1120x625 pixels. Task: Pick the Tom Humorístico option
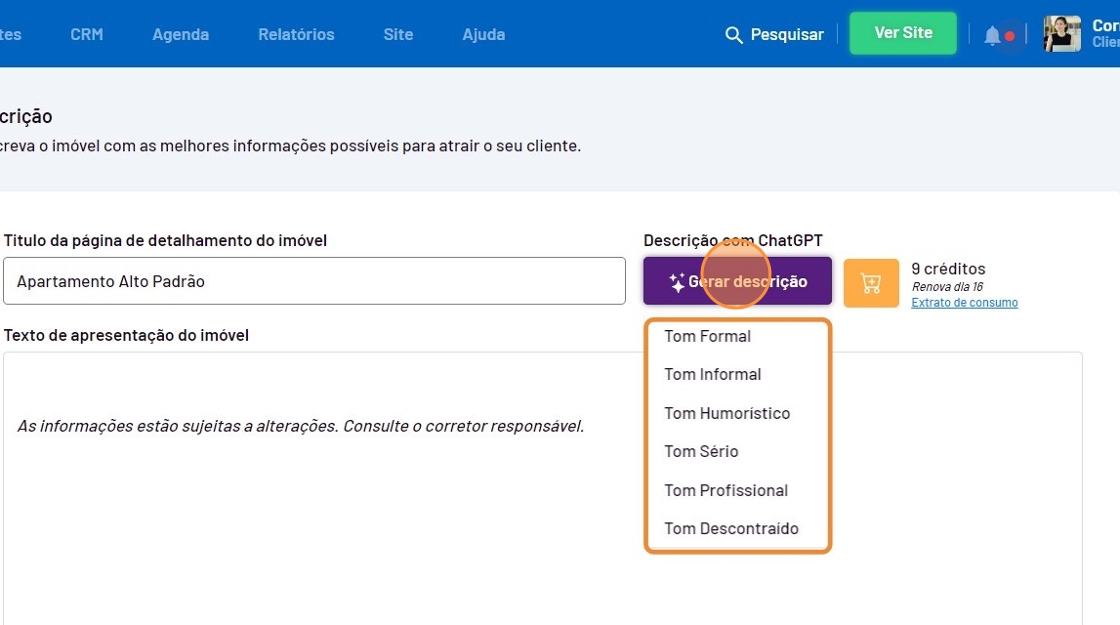point(727,413)
